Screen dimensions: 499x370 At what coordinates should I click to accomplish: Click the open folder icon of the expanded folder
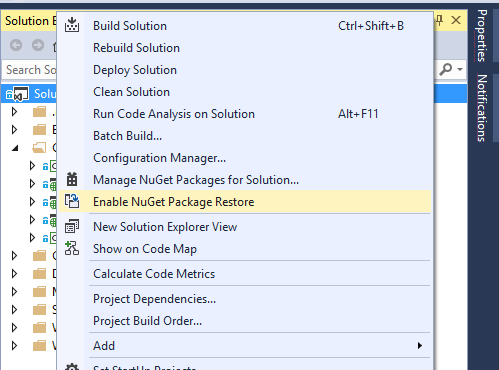39,147
